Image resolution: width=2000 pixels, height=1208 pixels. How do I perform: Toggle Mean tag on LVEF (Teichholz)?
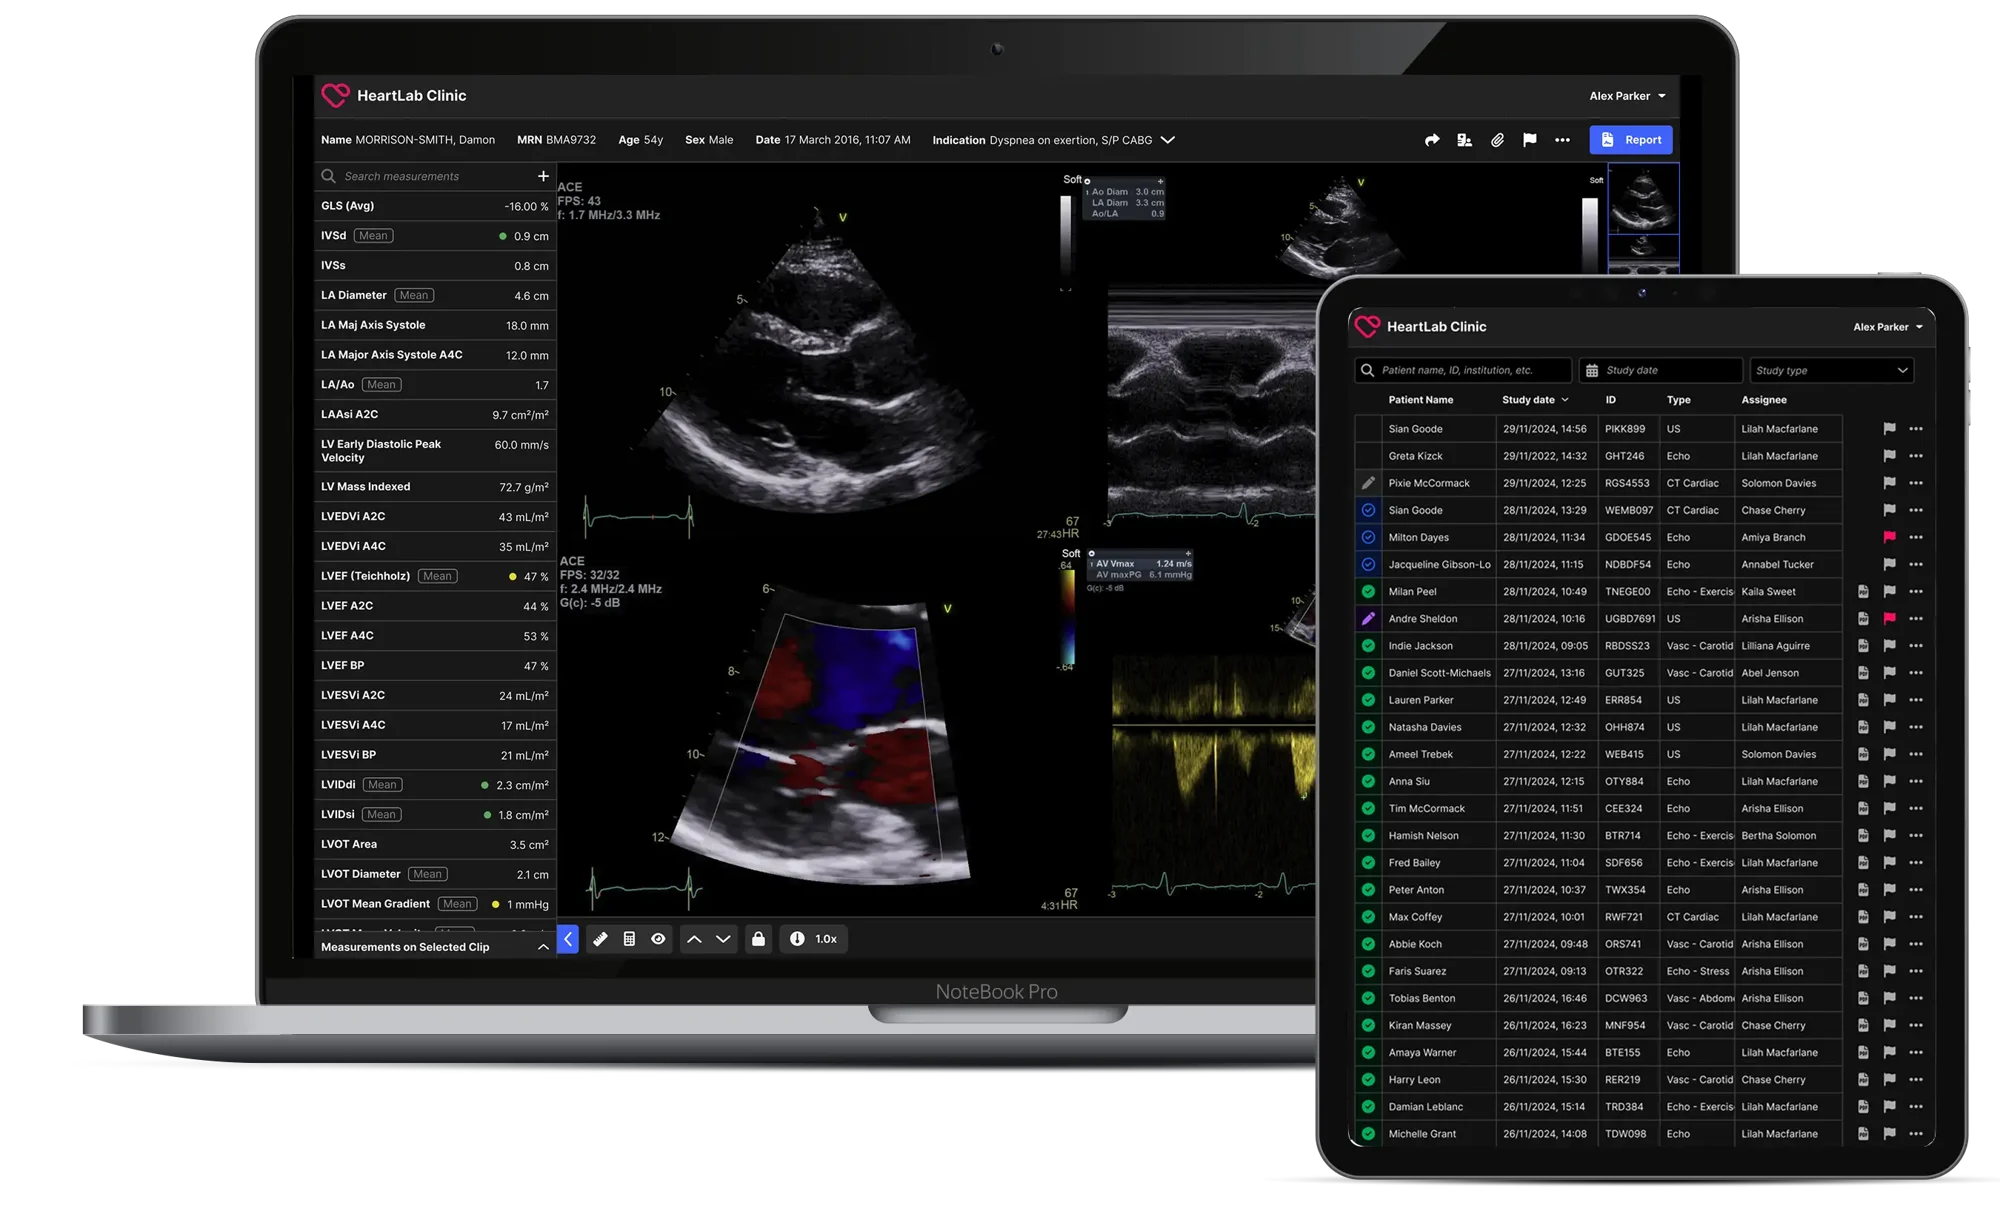point(437,576)
